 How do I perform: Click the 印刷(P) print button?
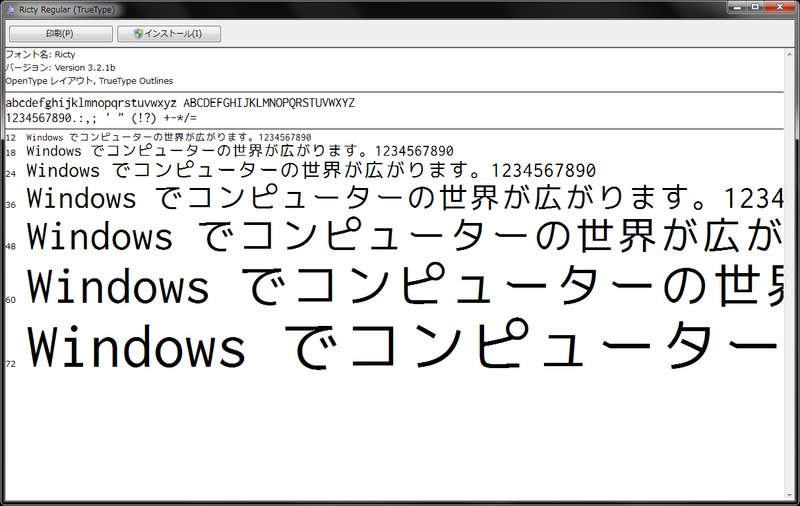coord(61,34)
